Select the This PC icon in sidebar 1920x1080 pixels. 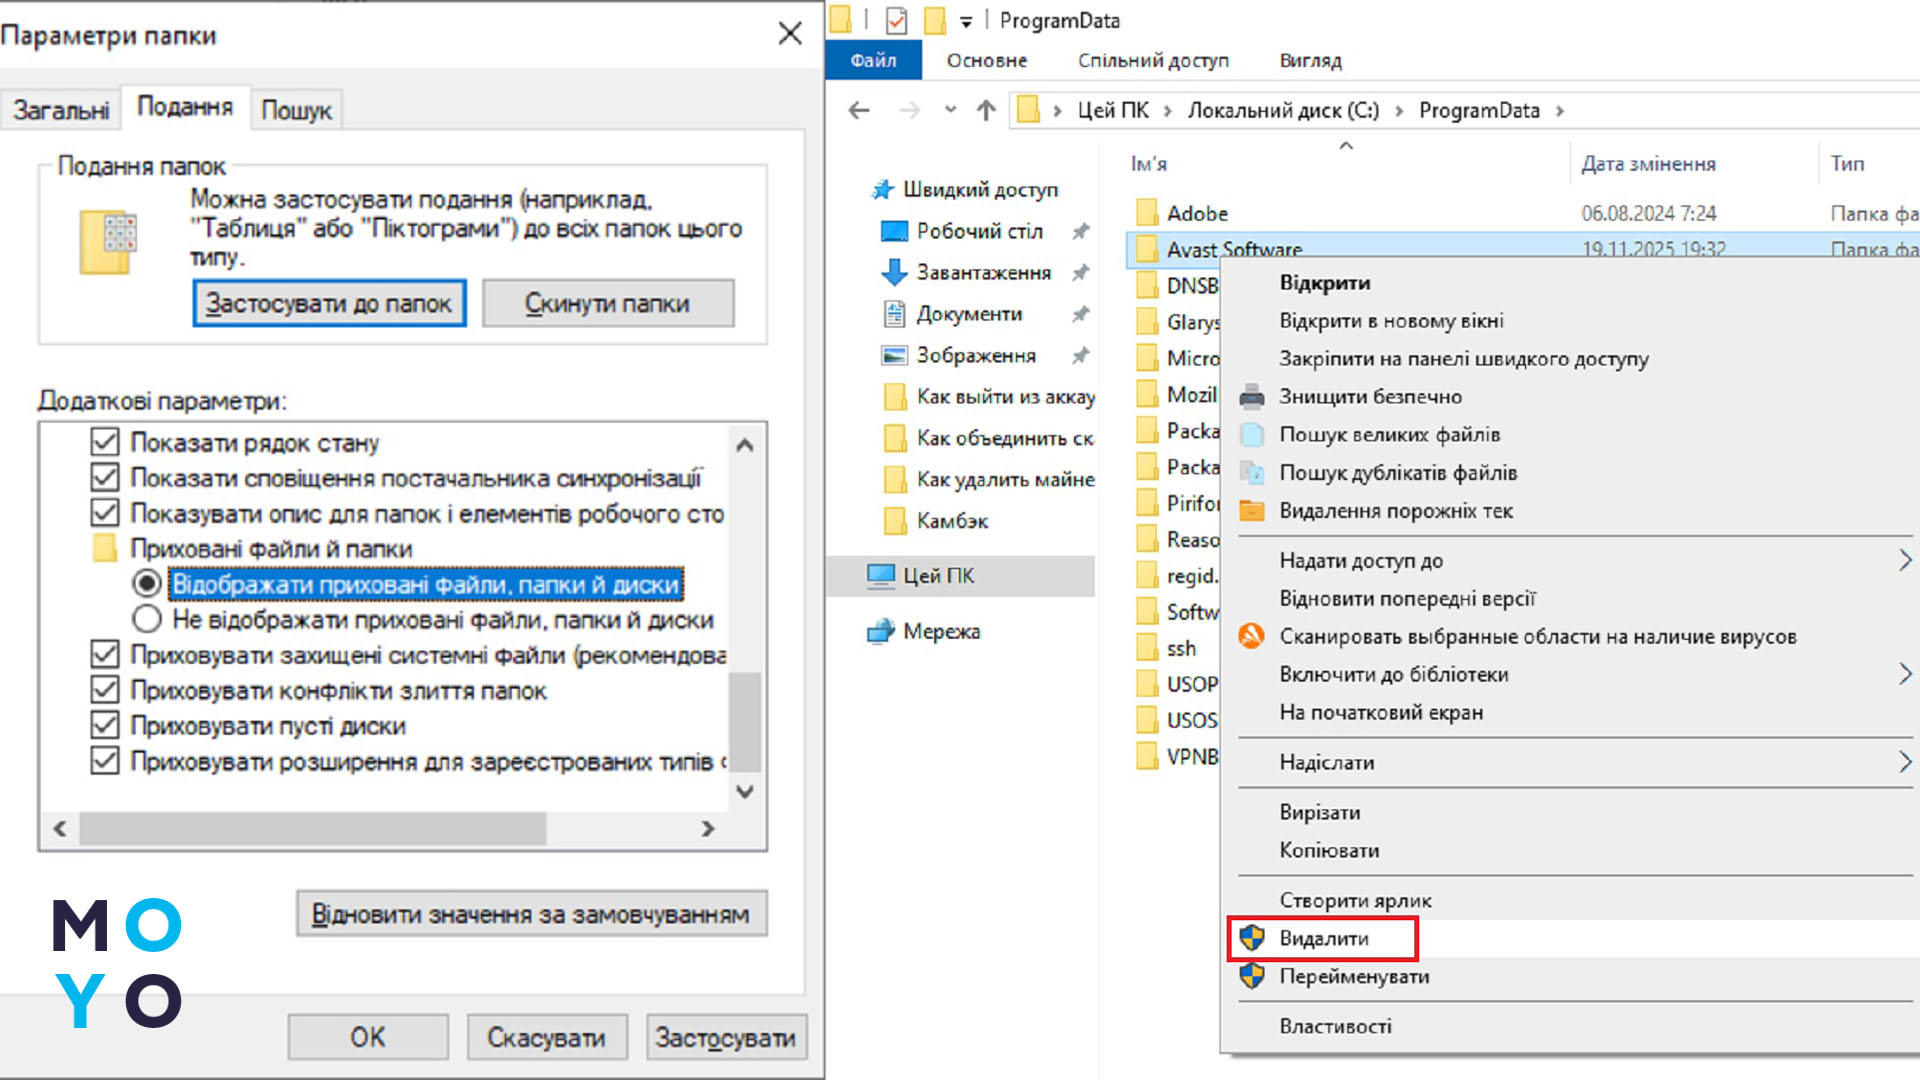[881, 575]
